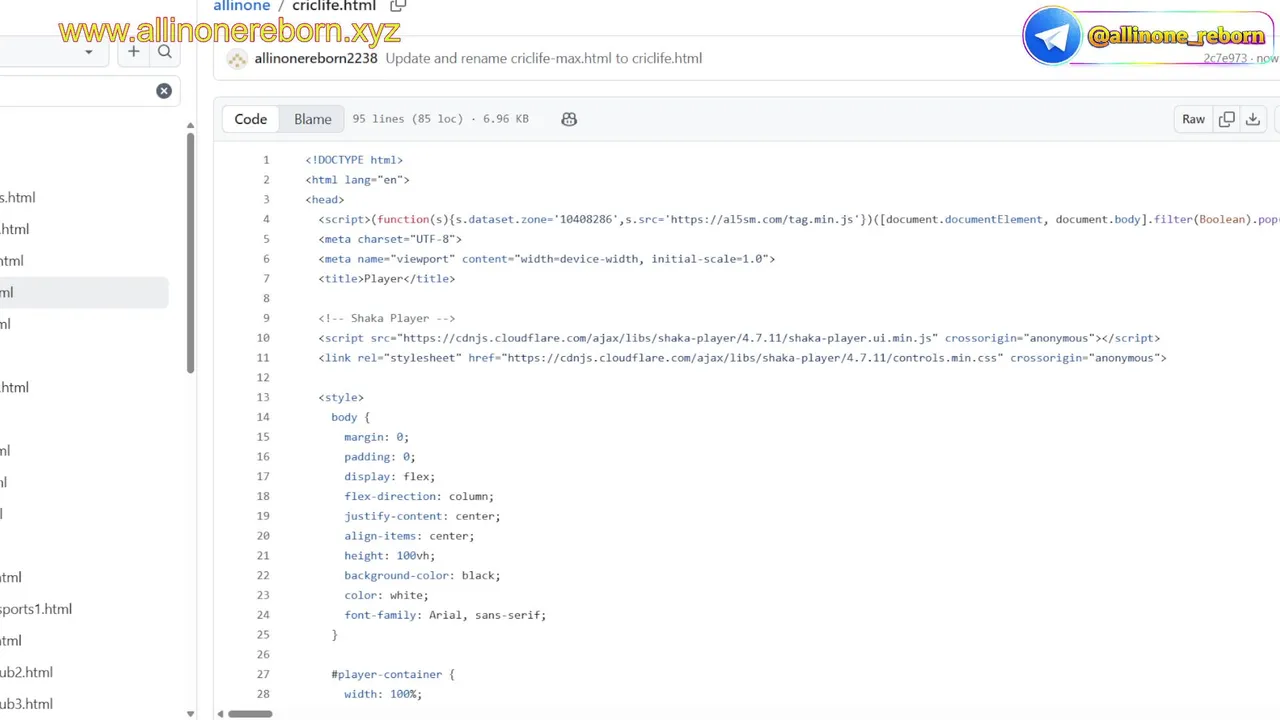This screenshot has width=1280, height=720.
Task: Click the '<!-- Shaka Player -->' comment
Action: point(387,318)
